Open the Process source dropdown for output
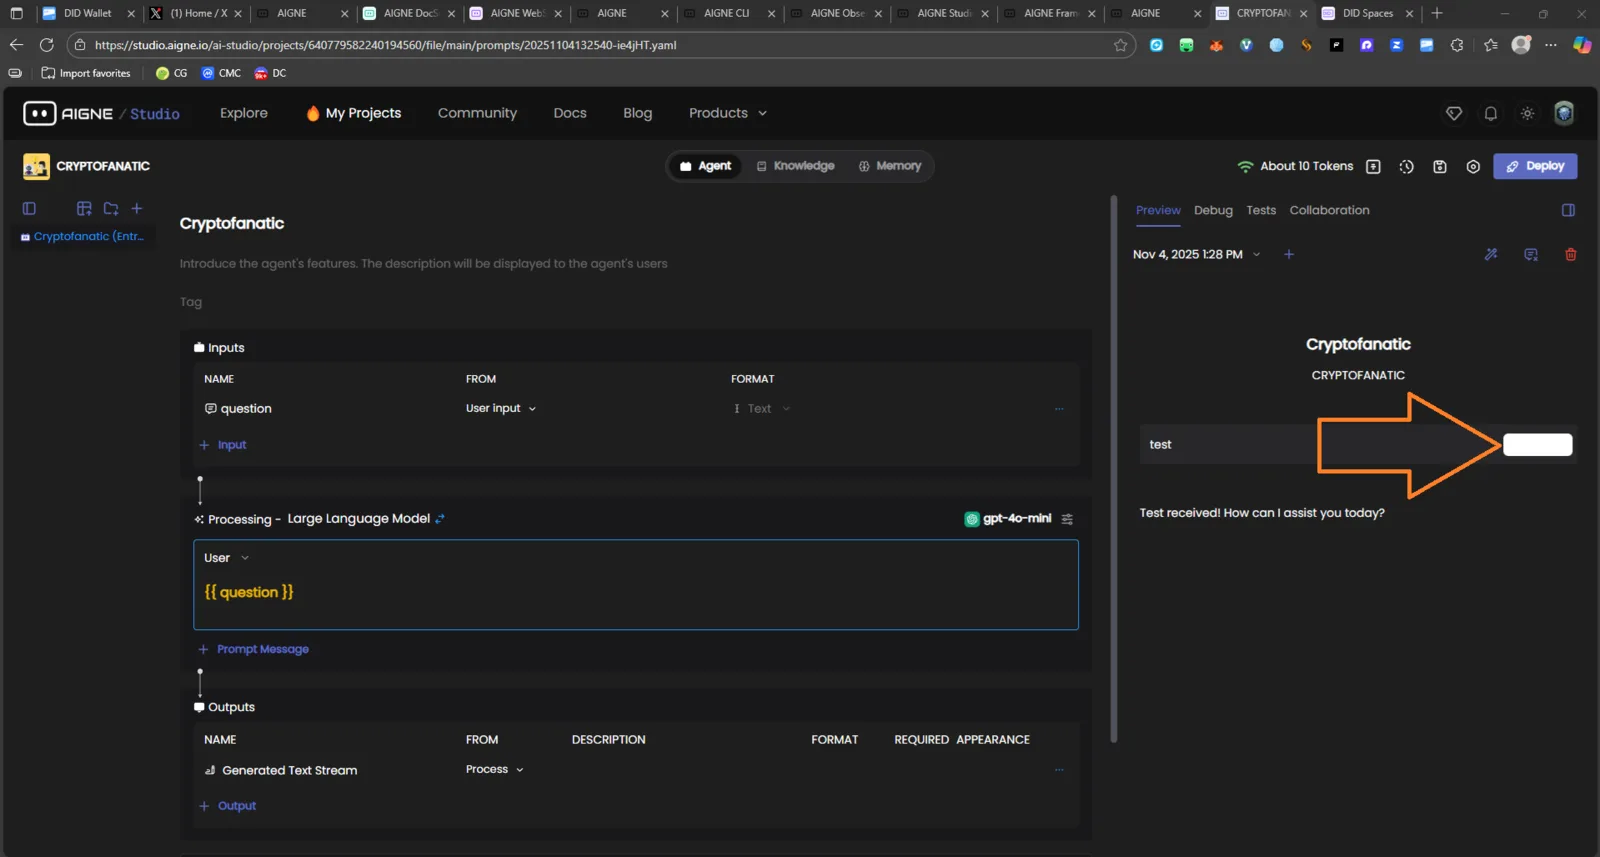The image size is (1600, 857). pos(495,770)
